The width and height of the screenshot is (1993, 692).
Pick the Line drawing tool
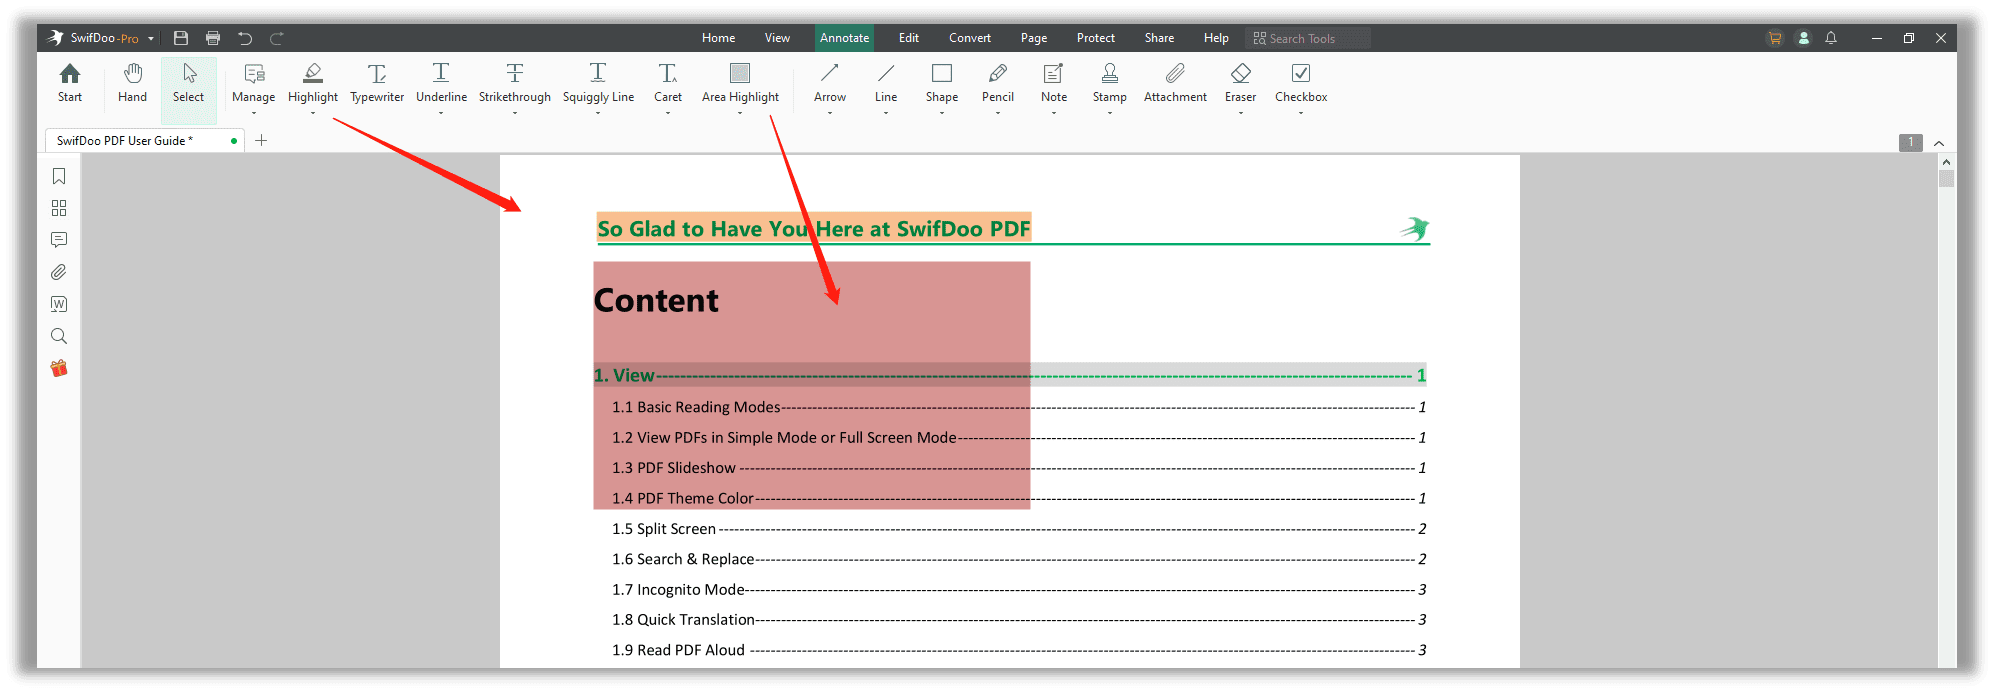pyautogui.click(x=886, y=84)
